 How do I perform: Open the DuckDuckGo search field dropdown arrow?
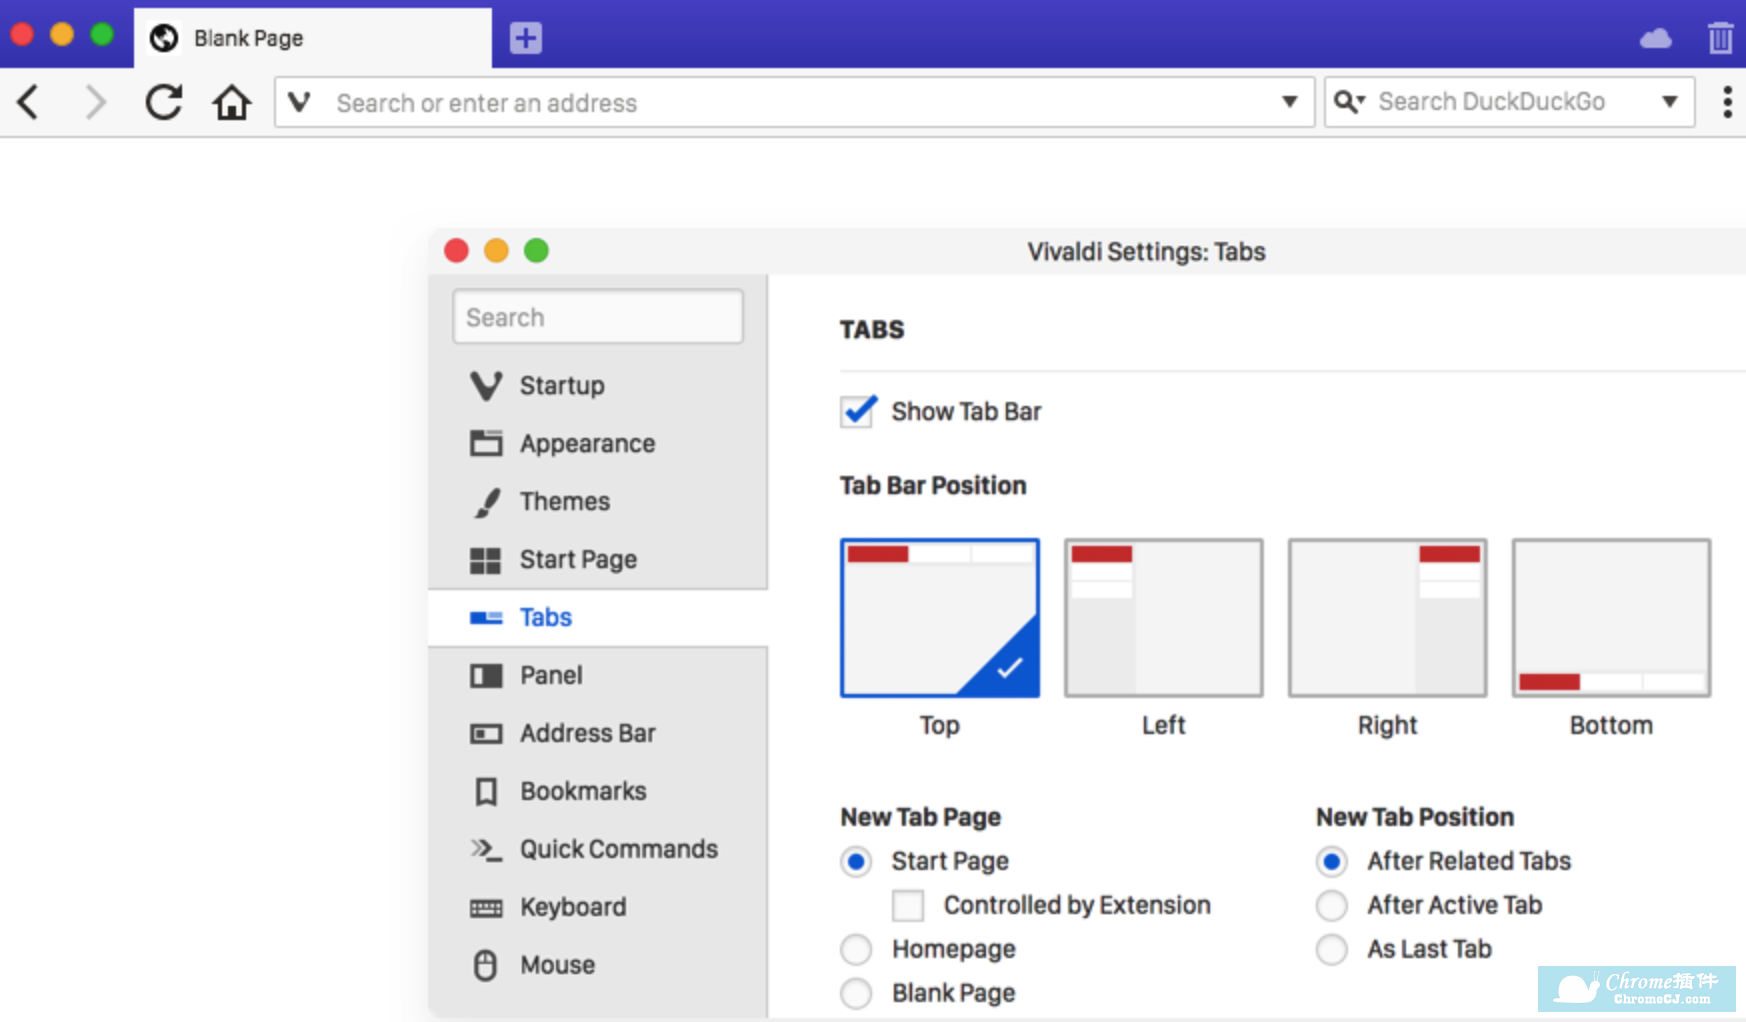[1670, 101]
